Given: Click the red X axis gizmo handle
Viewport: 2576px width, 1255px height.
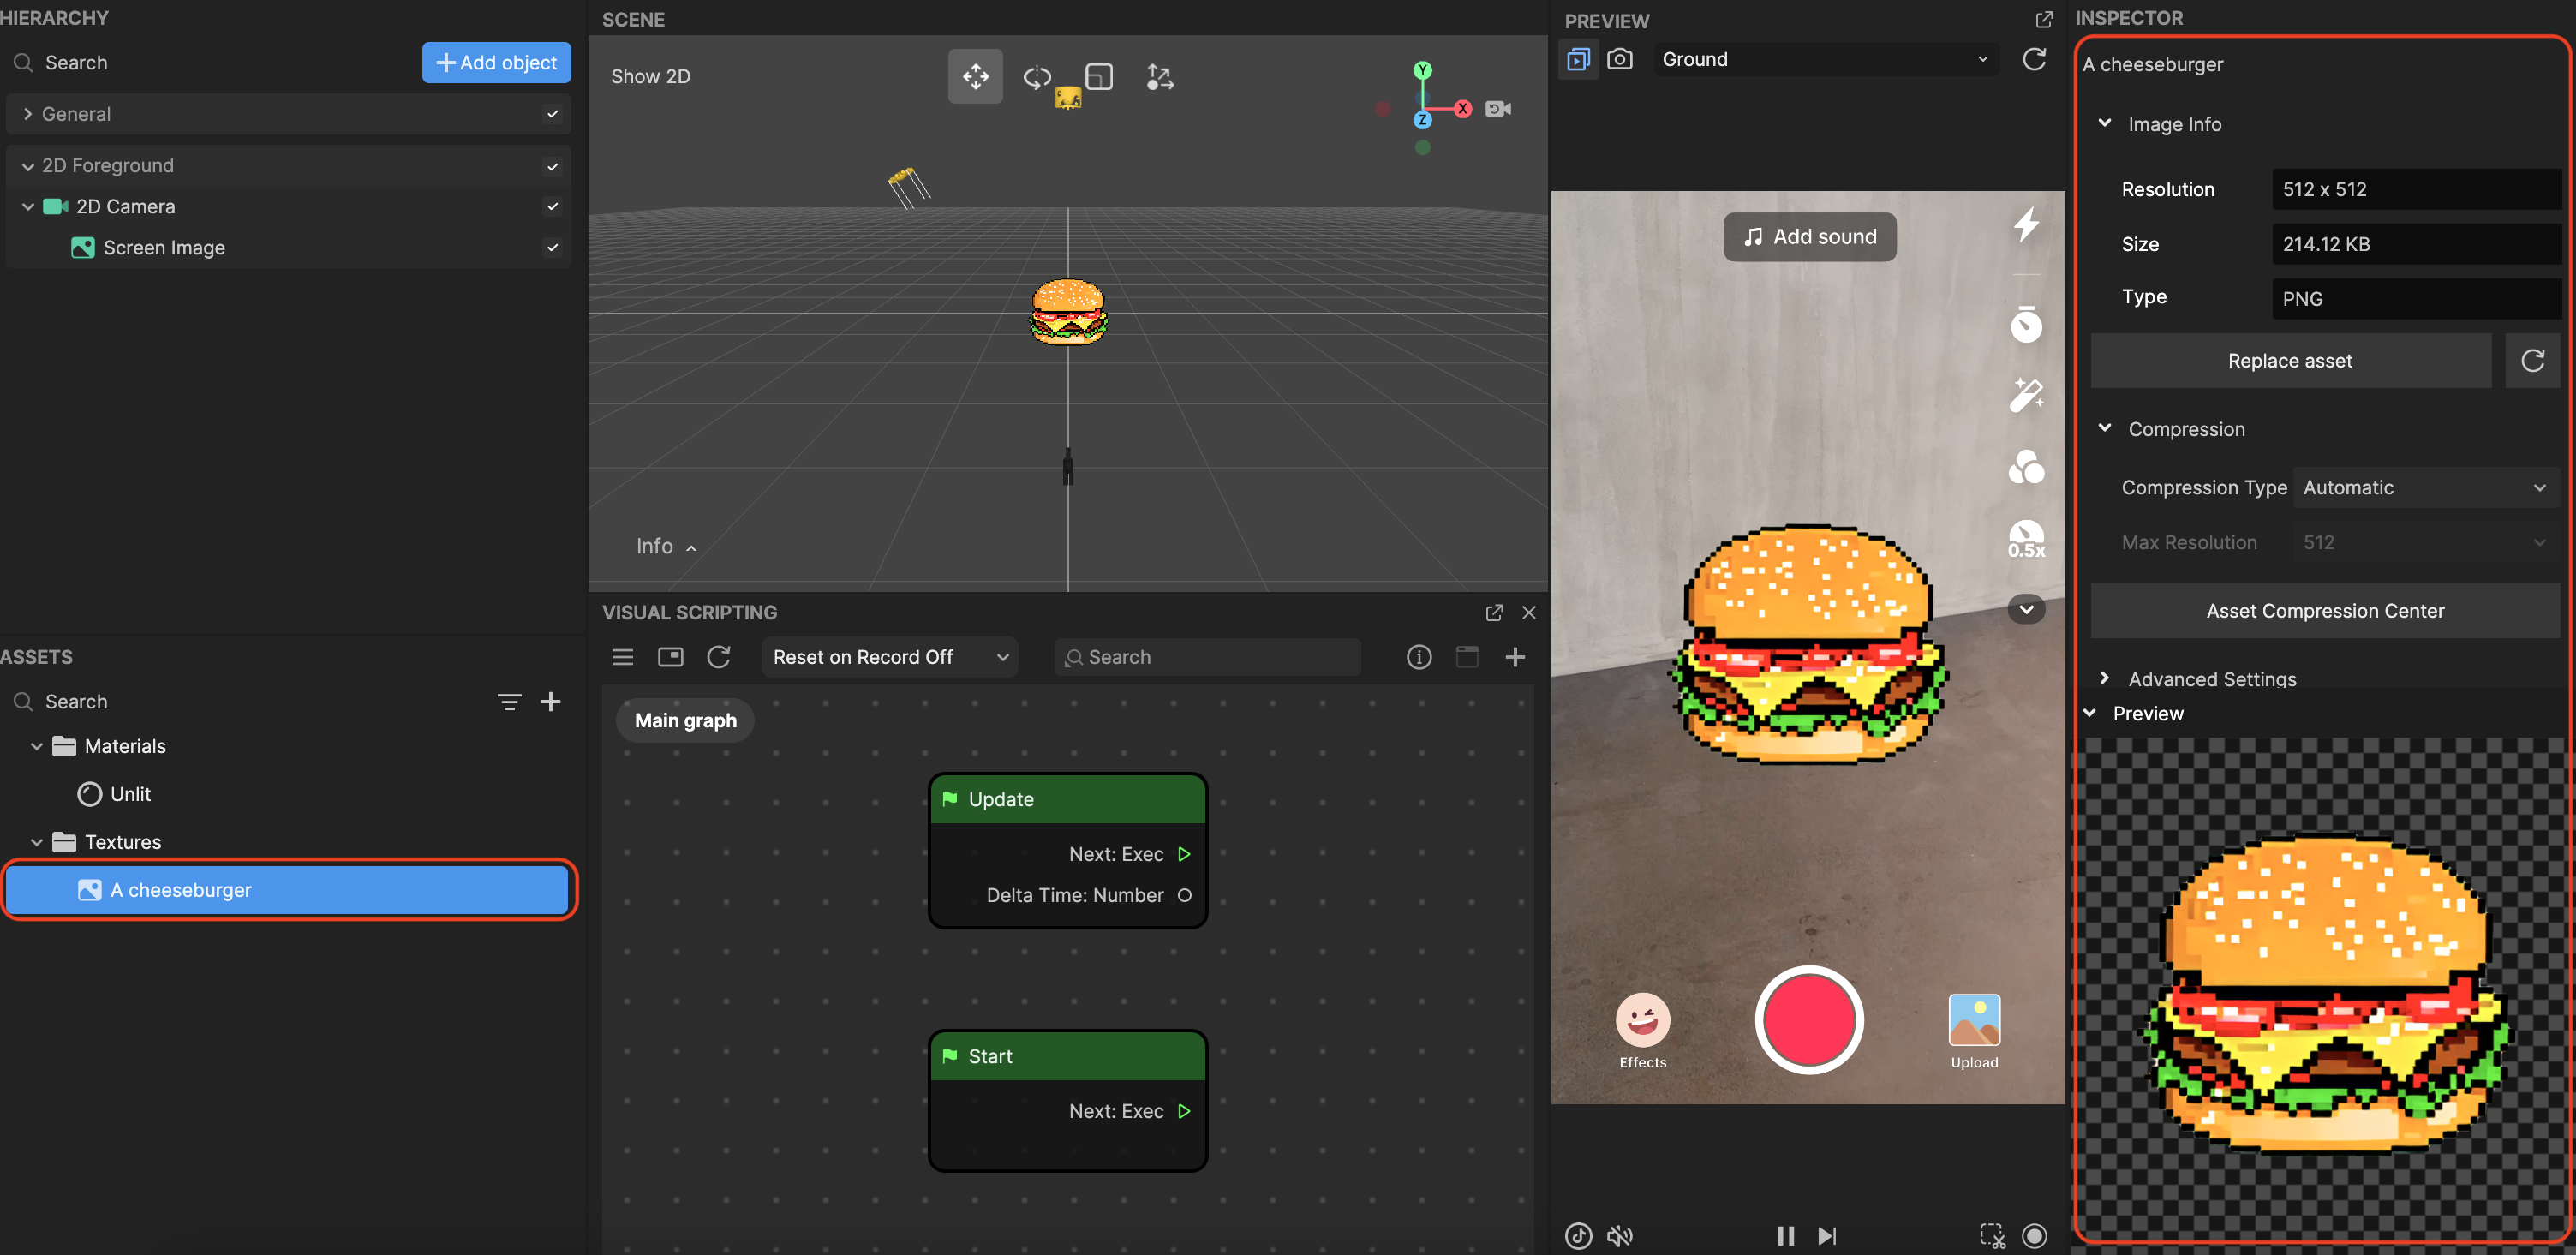Looking at the screenshot, I should click(1463, 108).
